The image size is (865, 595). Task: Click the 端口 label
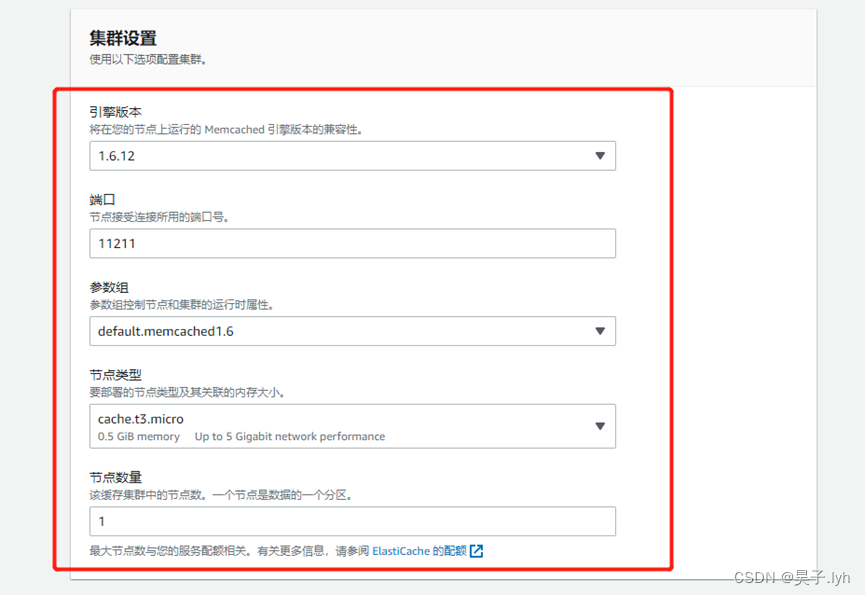pyautogui.click(x=102, y=200)
